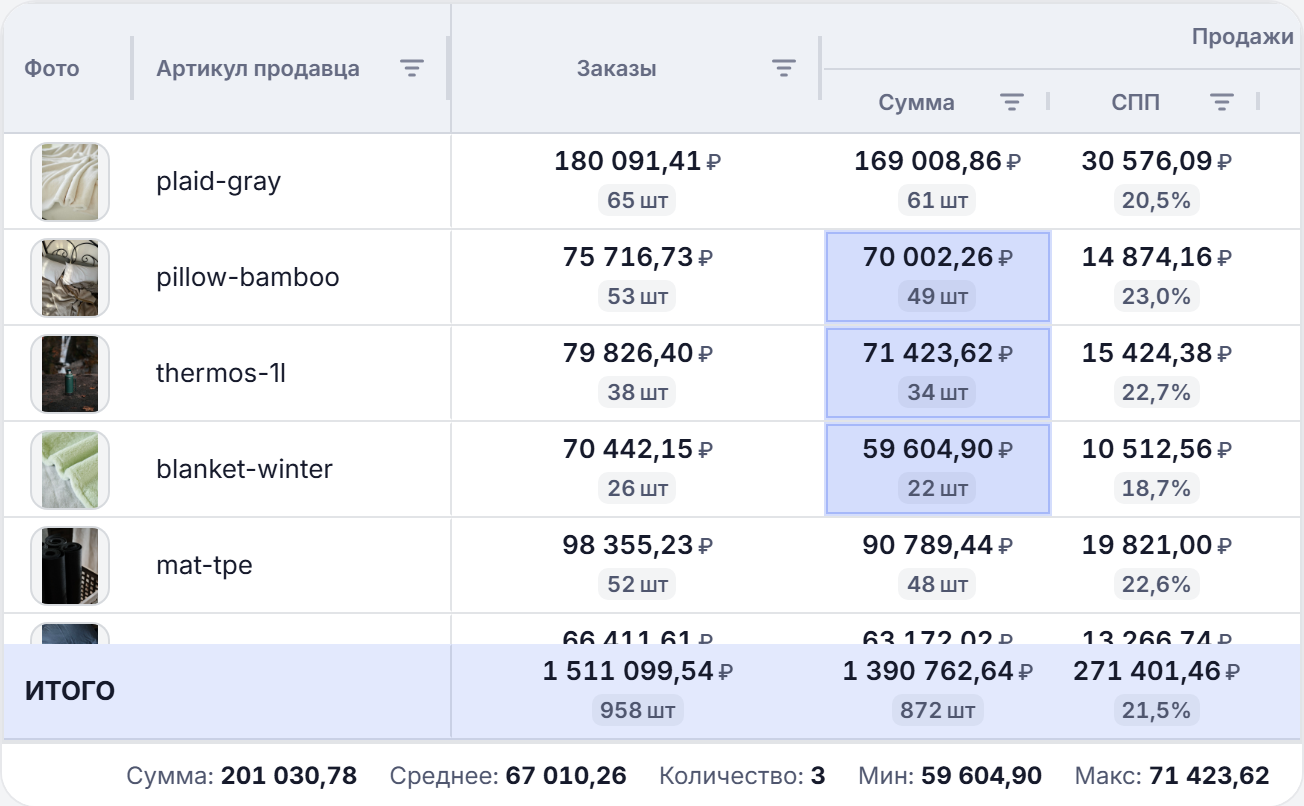Select orders cell 75 716,73 ₽
Screen dimensions: 1304x806
point(637,277)
